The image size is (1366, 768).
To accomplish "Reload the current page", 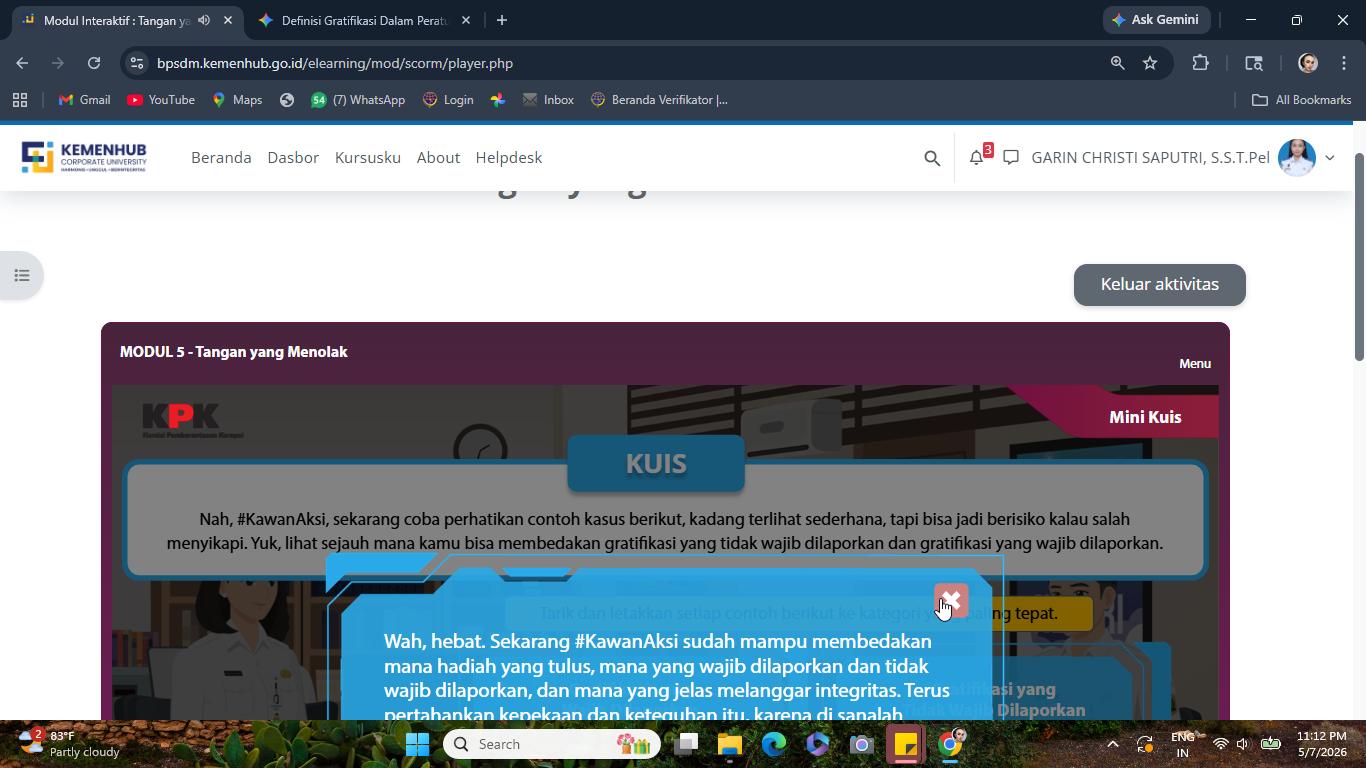I will 94,63.
